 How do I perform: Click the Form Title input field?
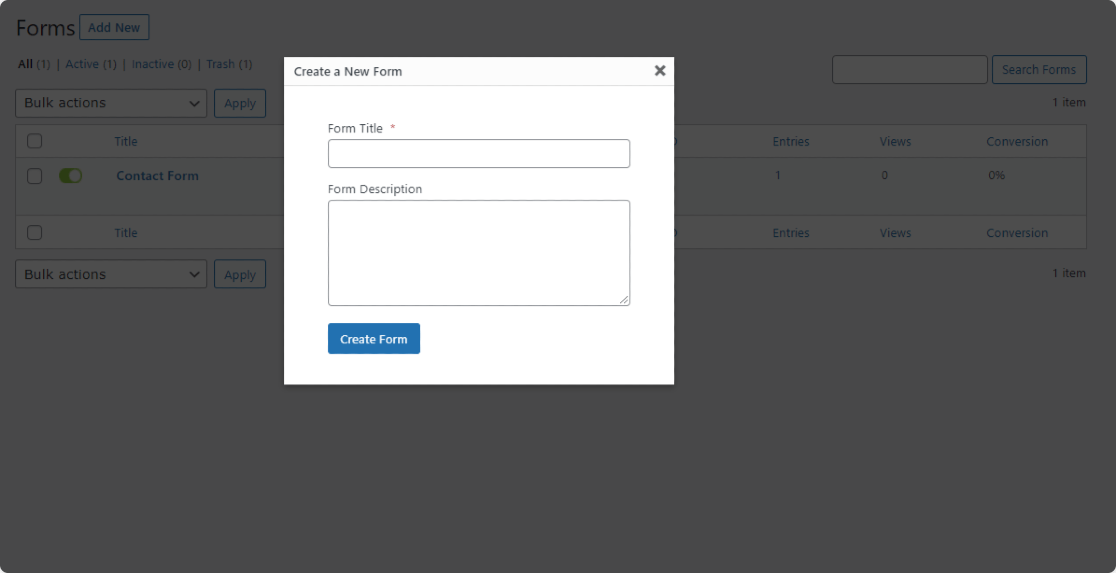tap(478, 154)
